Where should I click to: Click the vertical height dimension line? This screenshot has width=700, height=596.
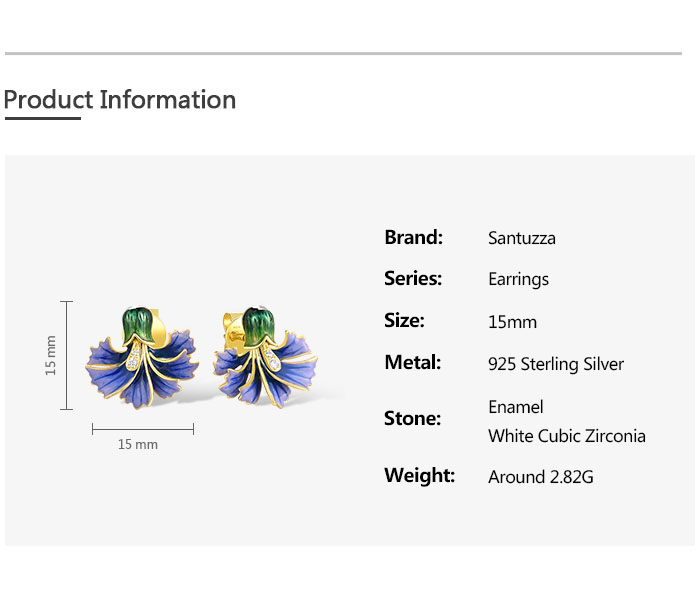tap(67, 355)
